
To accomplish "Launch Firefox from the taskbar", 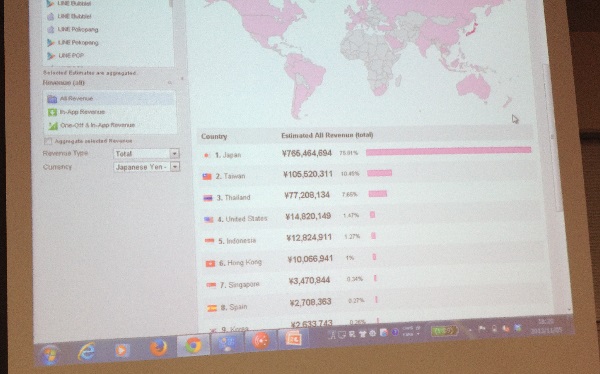I will (x=158, y=348).
